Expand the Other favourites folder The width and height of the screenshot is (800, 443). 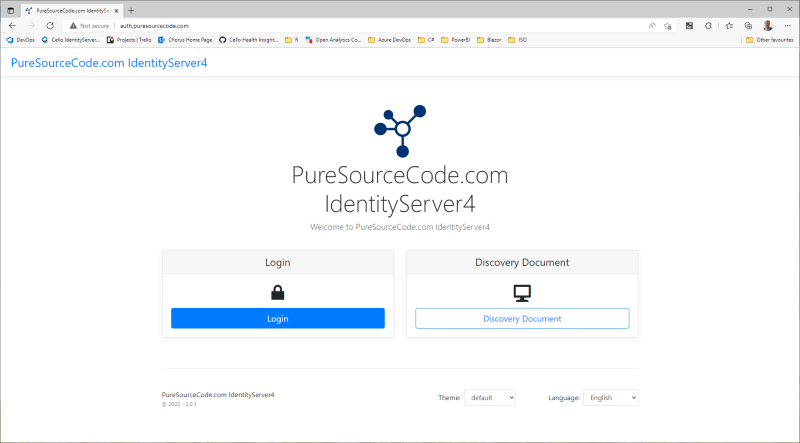(x=769, y=40)
